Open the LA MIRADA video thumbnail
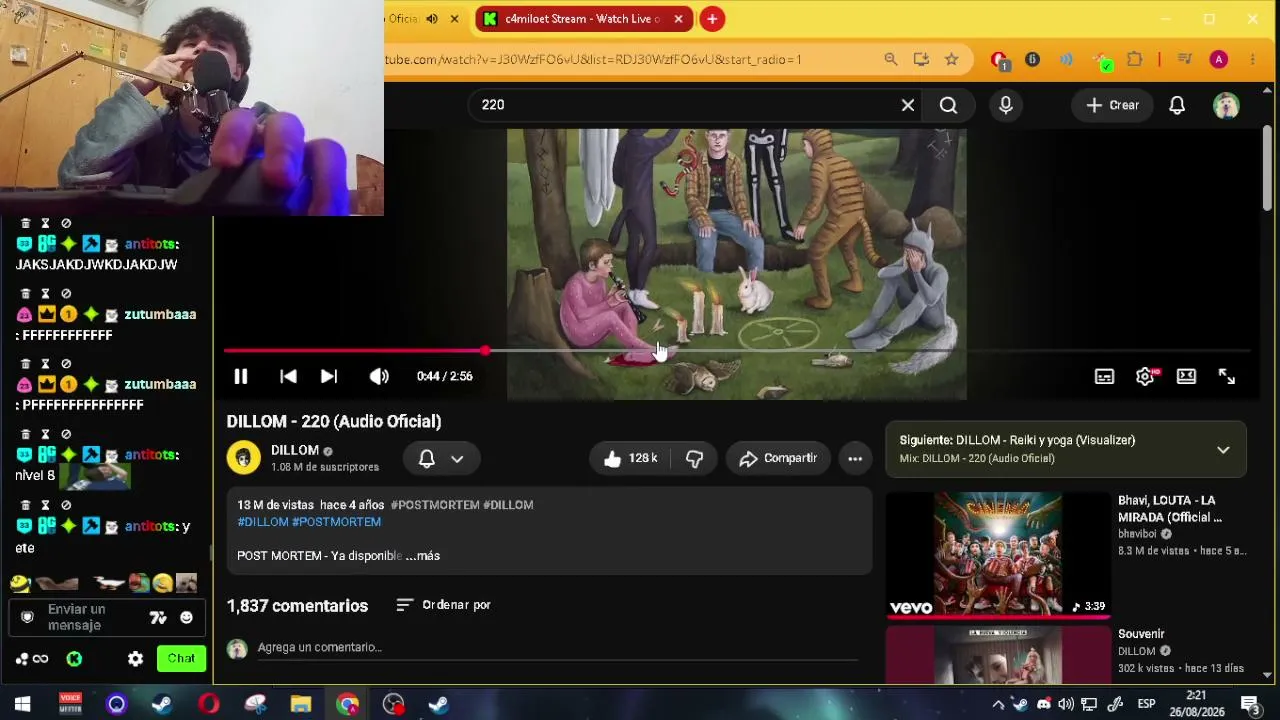The height and width of the screenshot is (720, 1280). coord(998,553)
